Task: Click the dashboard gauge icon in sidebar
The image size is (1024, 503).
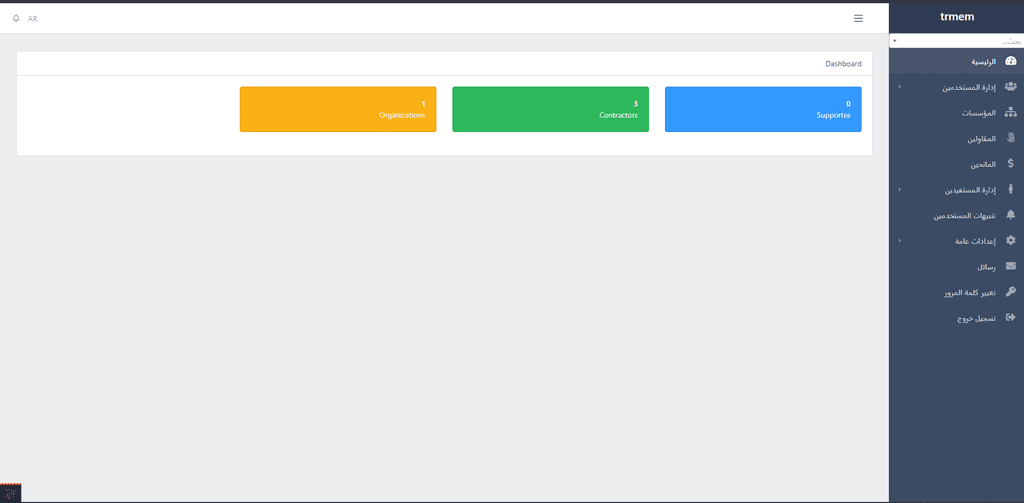Action: click(1010, 61)
